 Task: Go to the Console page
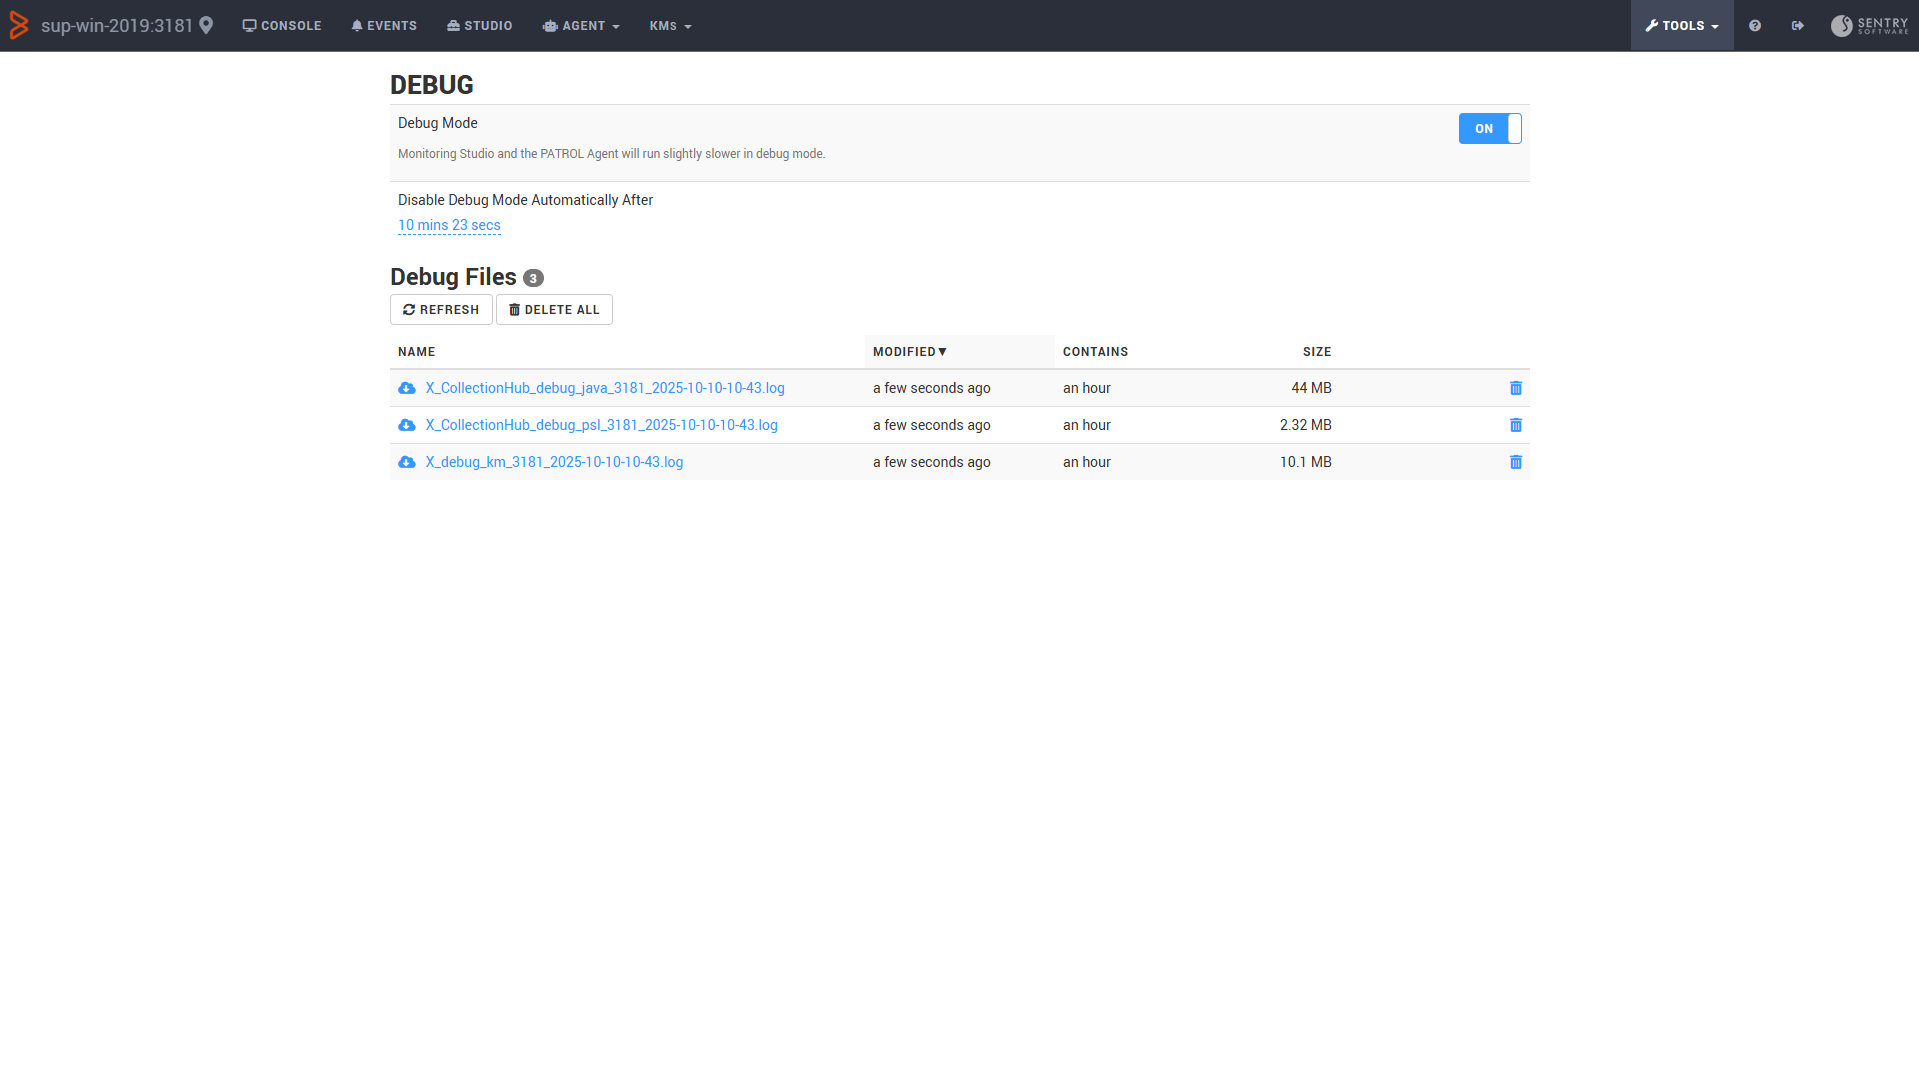[282, 26]
